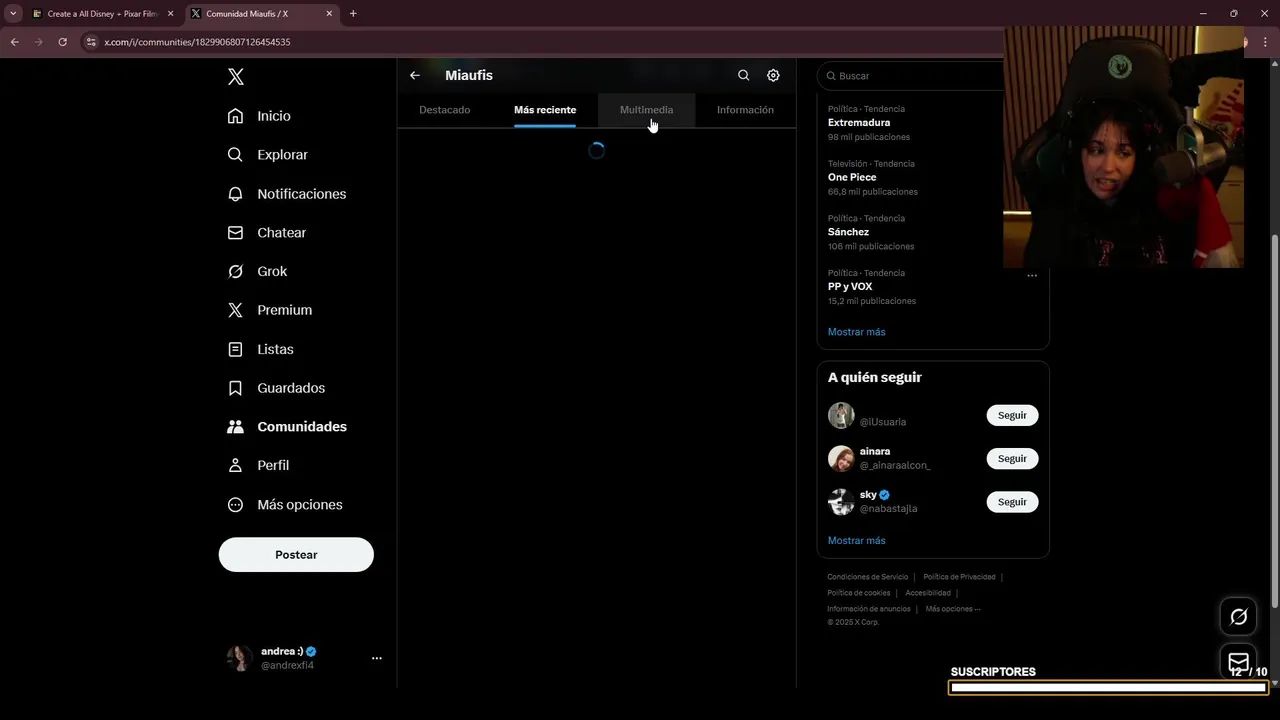Open Comunidades page

tap(286, 426)
